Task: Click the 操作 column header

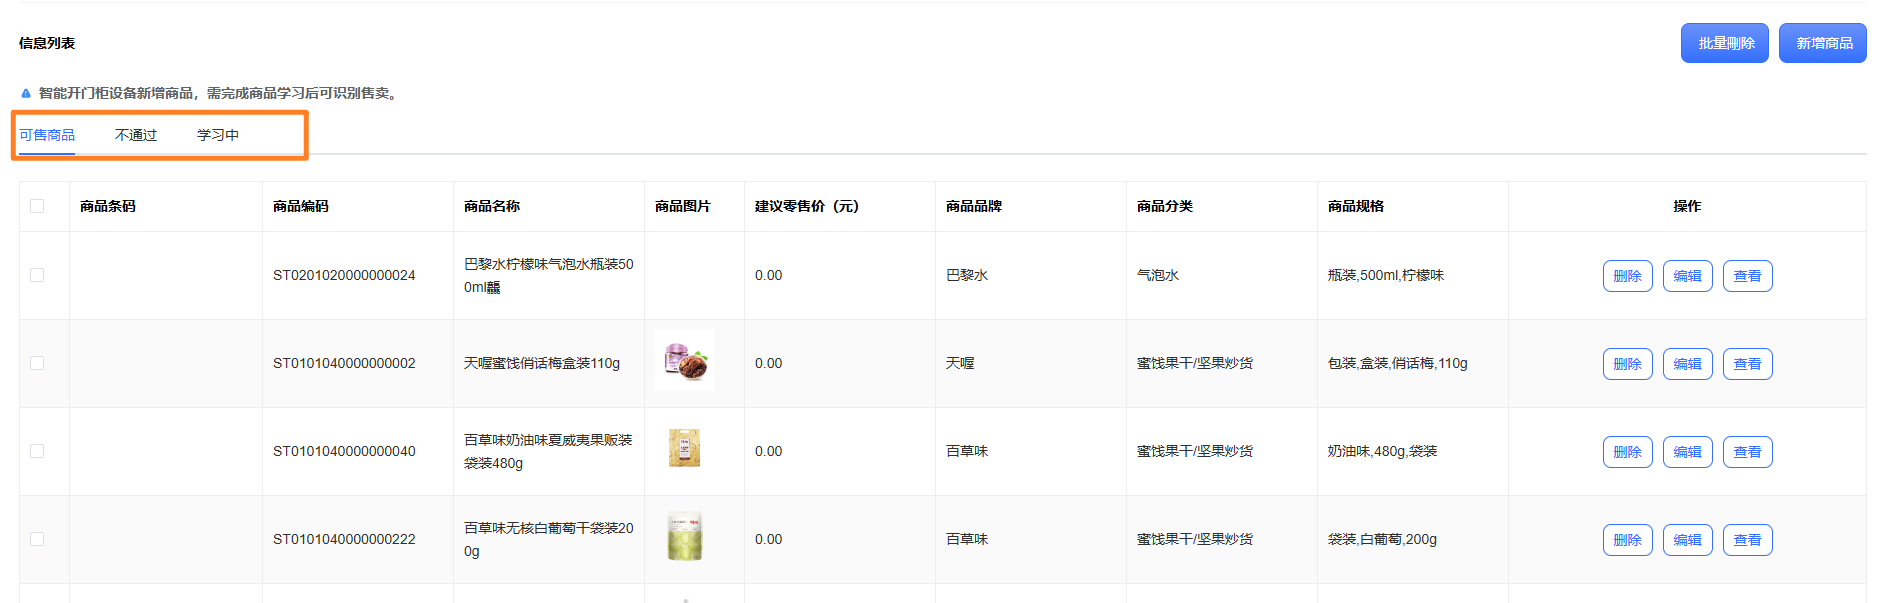Action: pos(1687,206)
